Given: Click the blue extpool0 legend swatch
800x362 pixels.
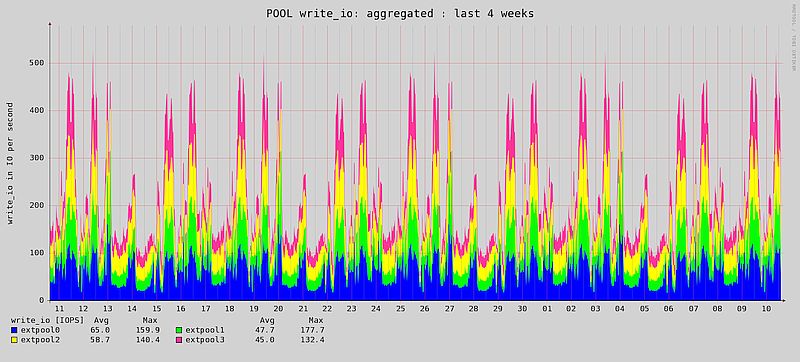Looking at the screenshot, I should [14, 330].
